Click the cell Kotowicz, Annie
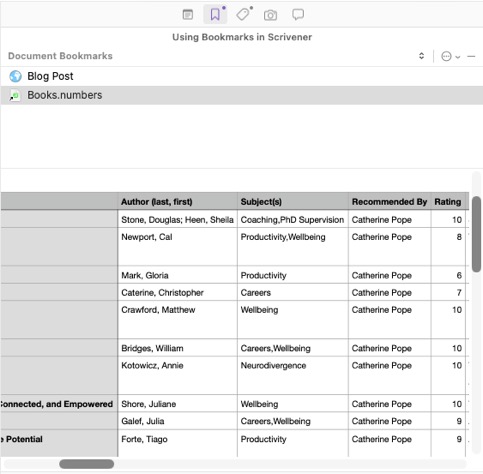 click(177, 375)
